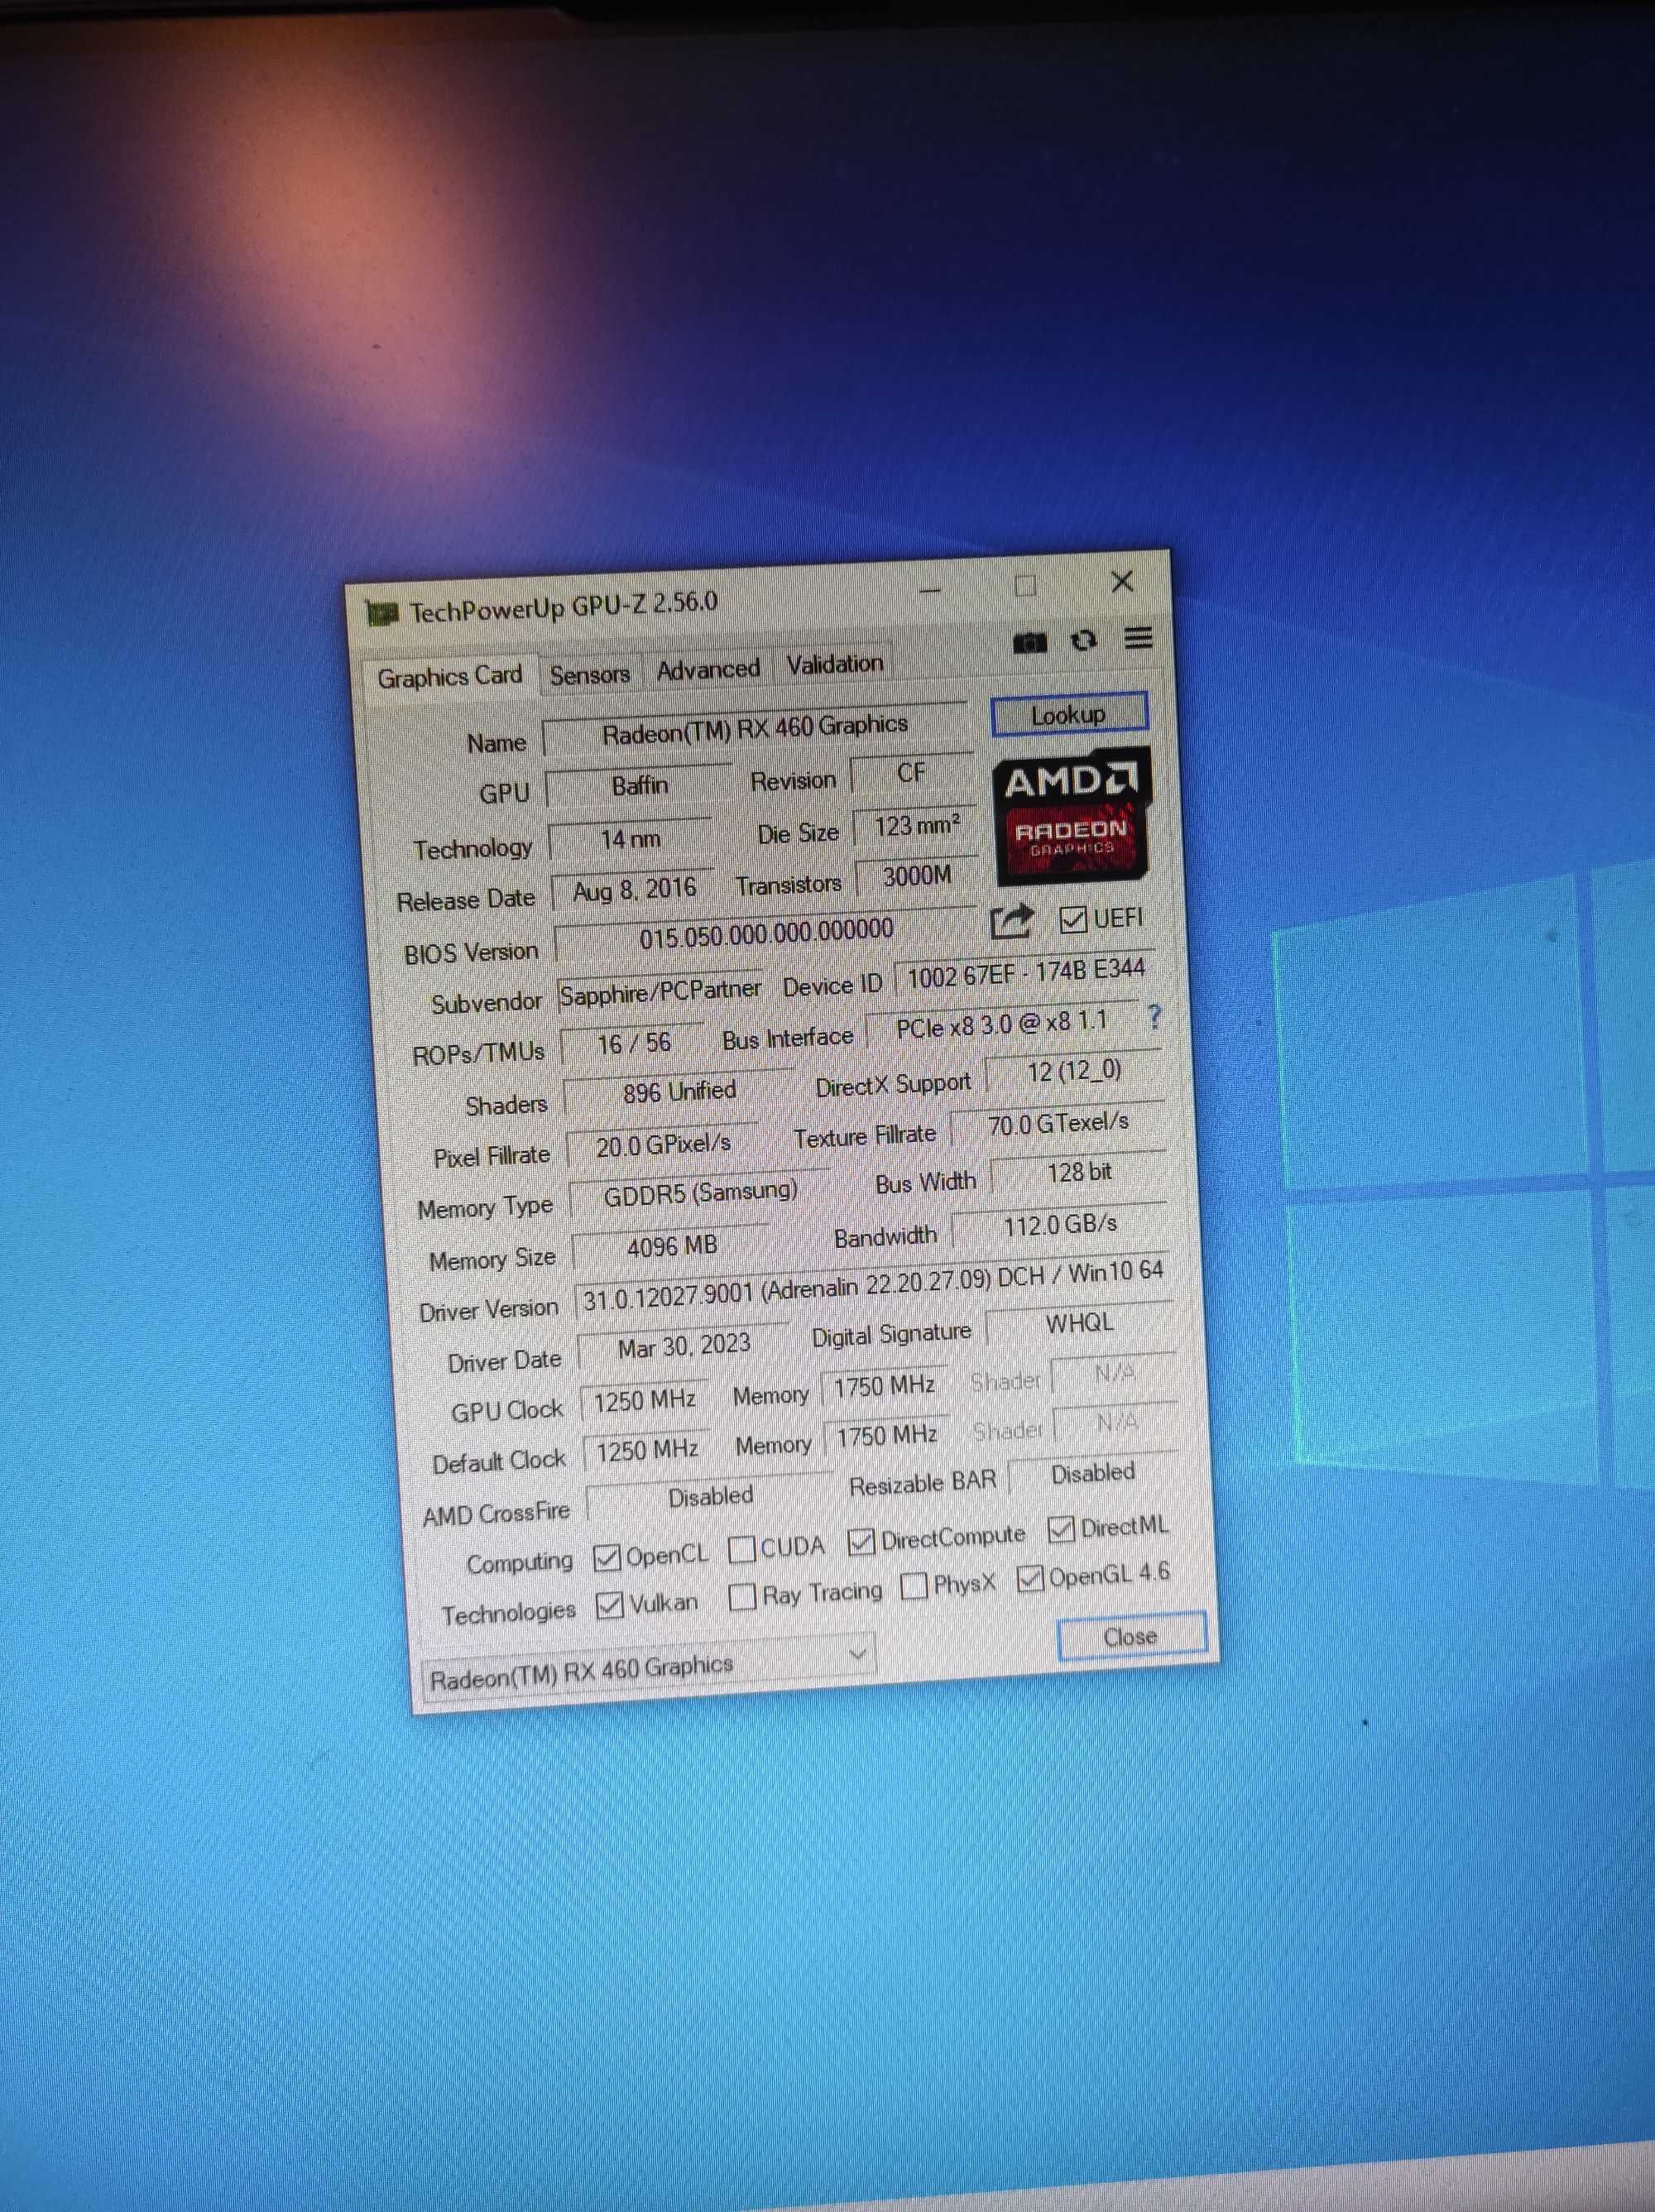
Task: Click the ROPs/TMUs value 16 / 56
Action: pyautogui.click(x=633, y=1044)
